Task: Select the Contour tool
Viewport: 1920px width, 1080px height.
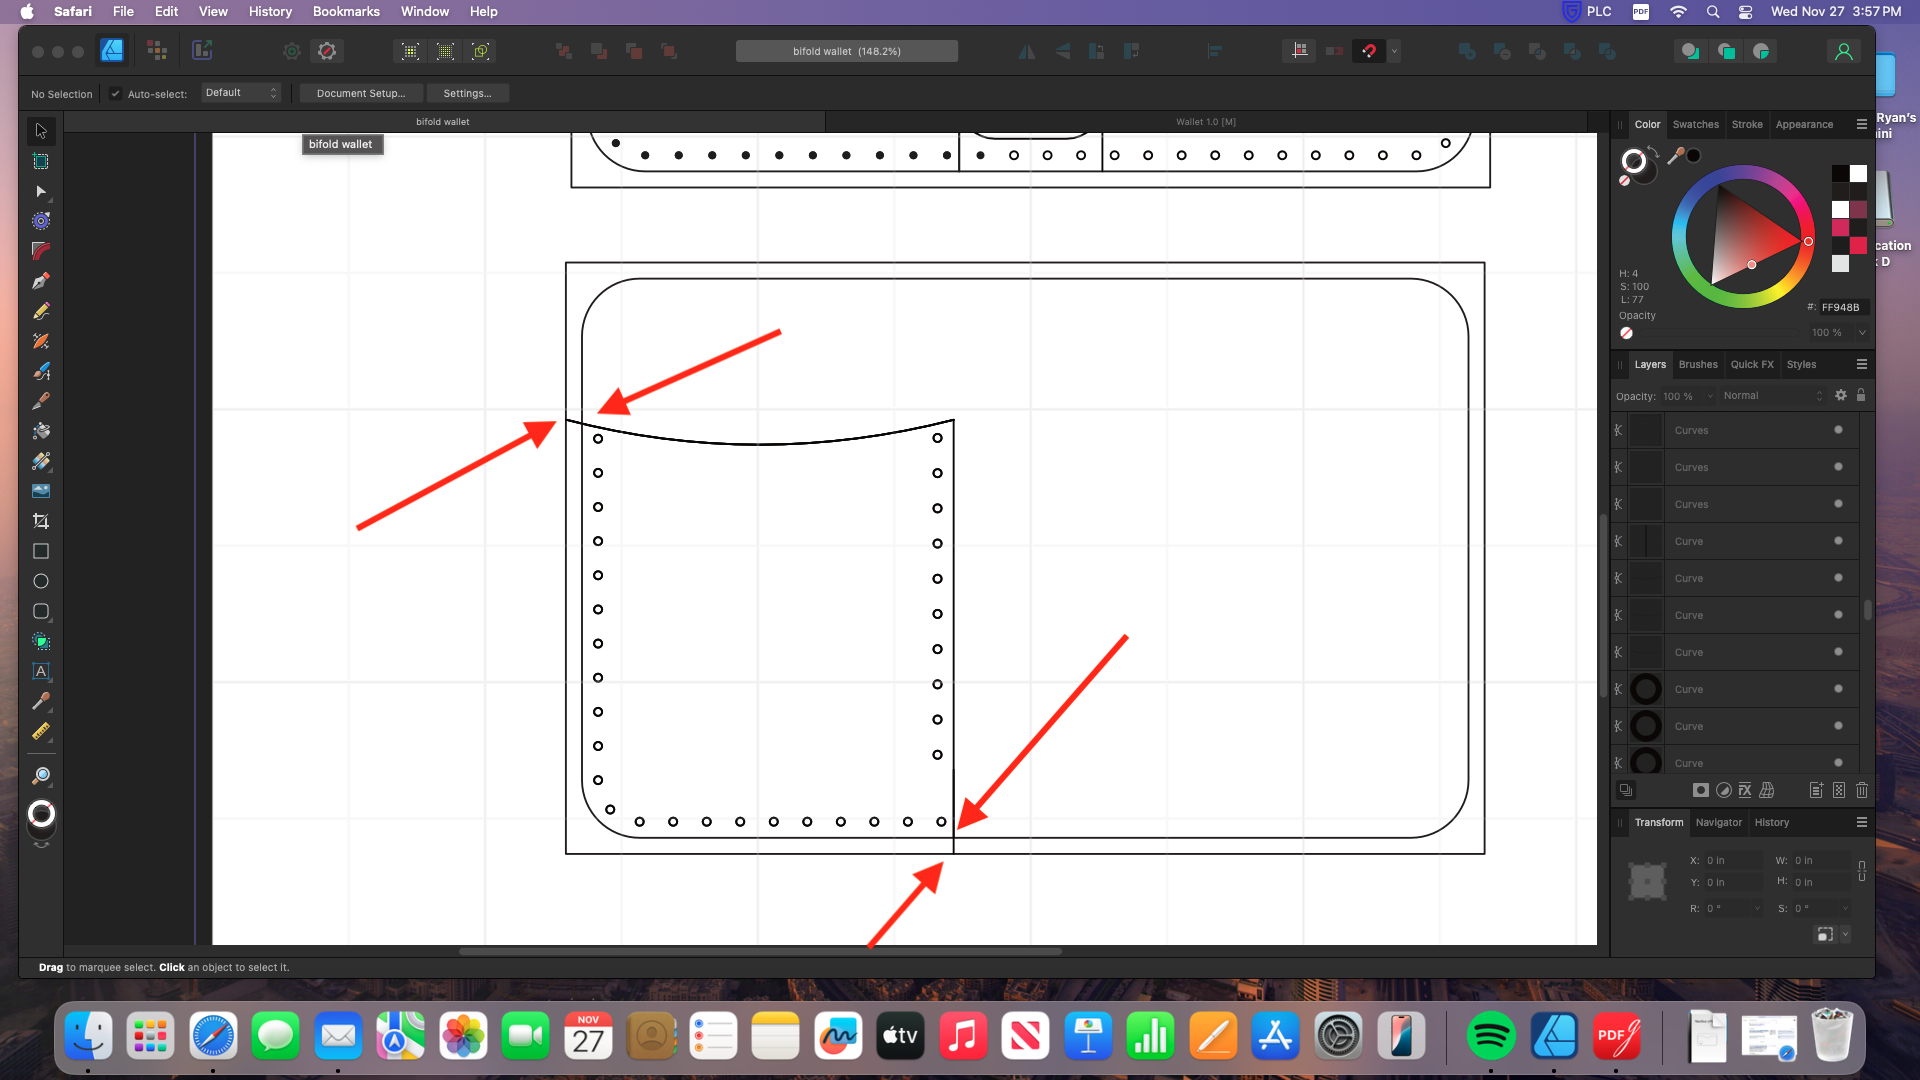Action: click(x=41, y=221)
